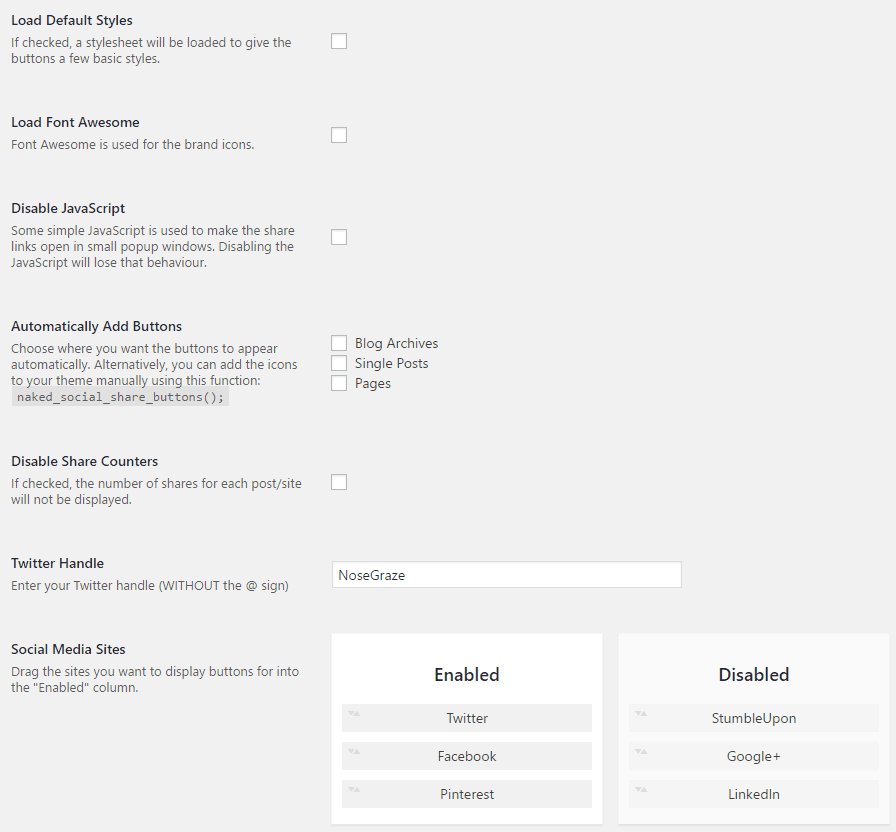Select the Google+ item in Disabled column

click(x=754, y=756)
